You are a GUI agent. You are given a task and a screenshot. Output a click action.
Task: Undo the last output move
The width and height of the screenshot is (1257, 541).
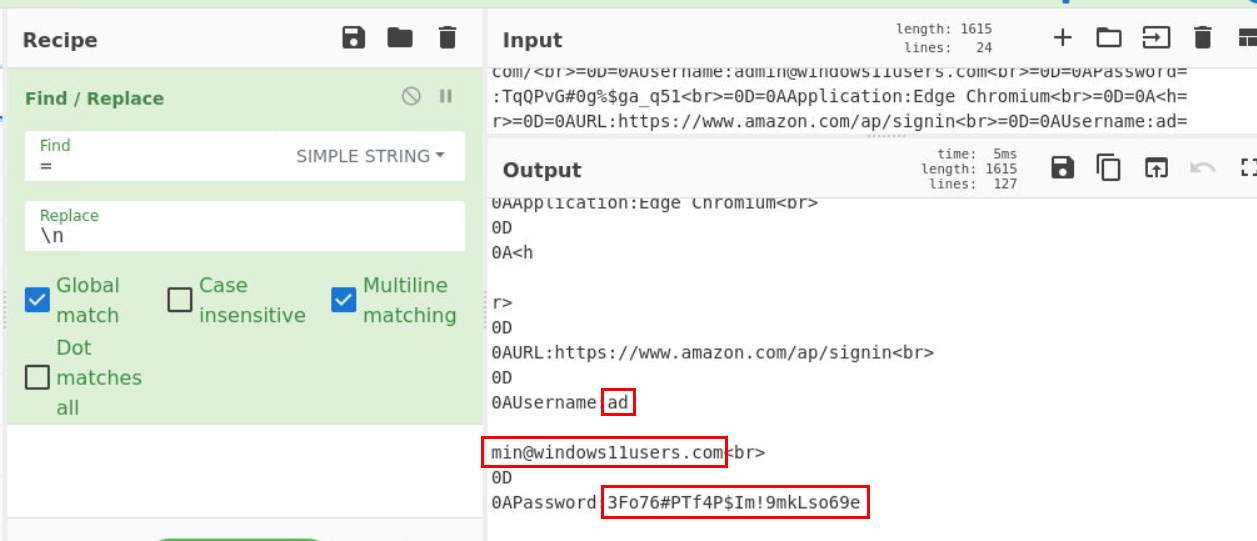tap(1202, 168)
